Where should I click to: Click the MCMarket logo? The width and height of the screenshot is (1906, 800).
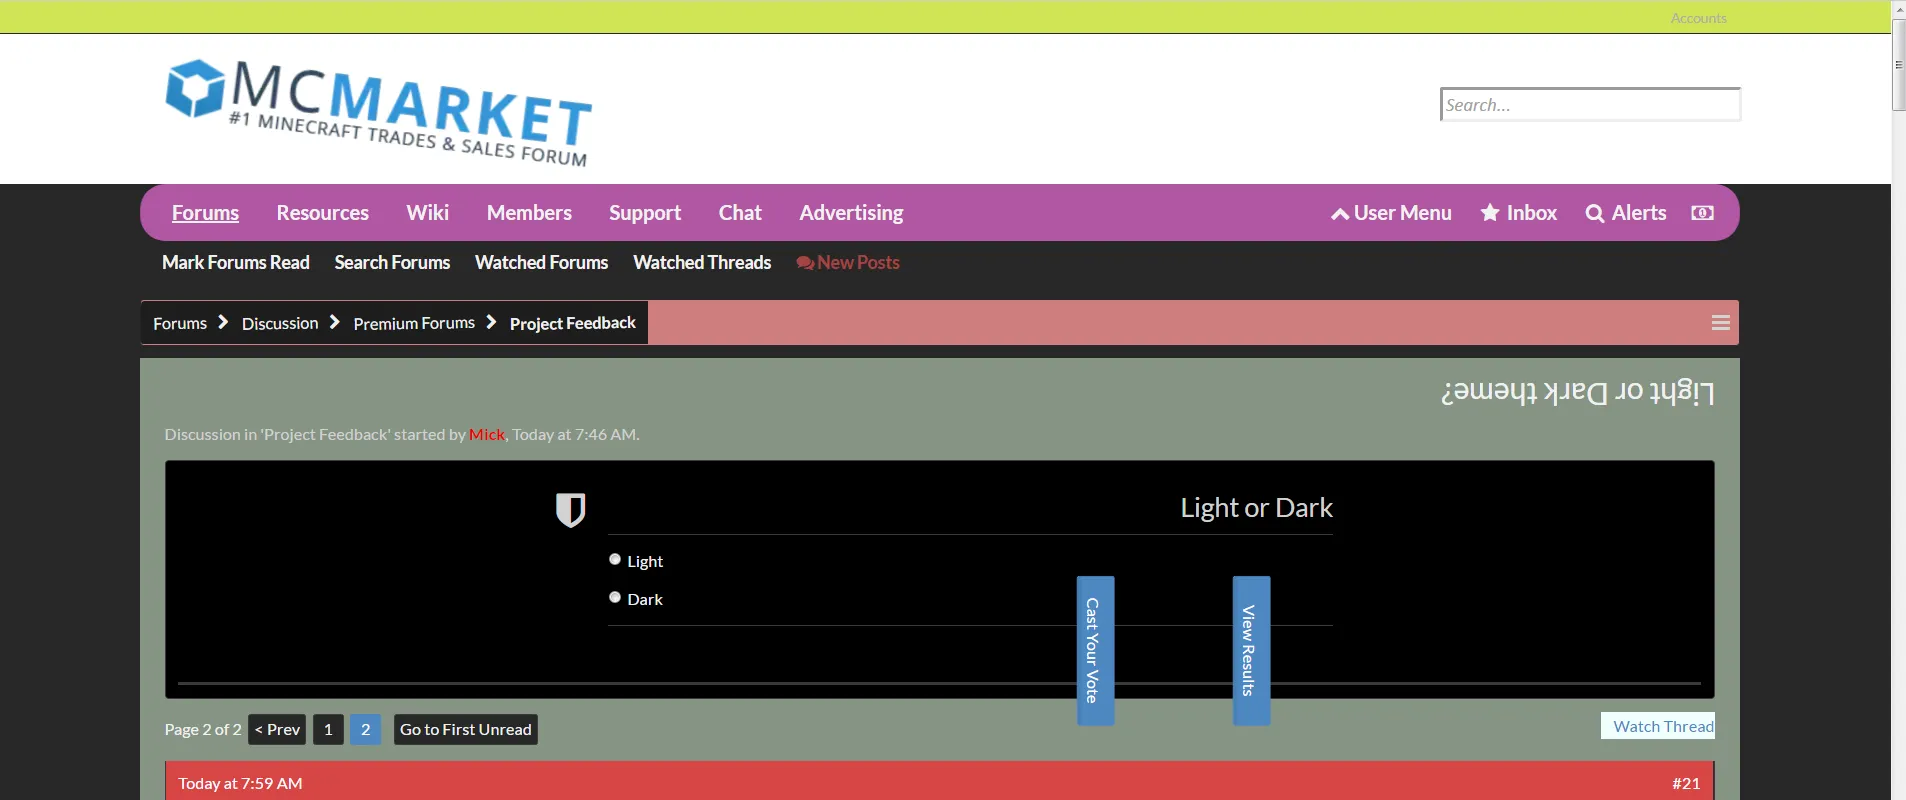tap(379, 113)
